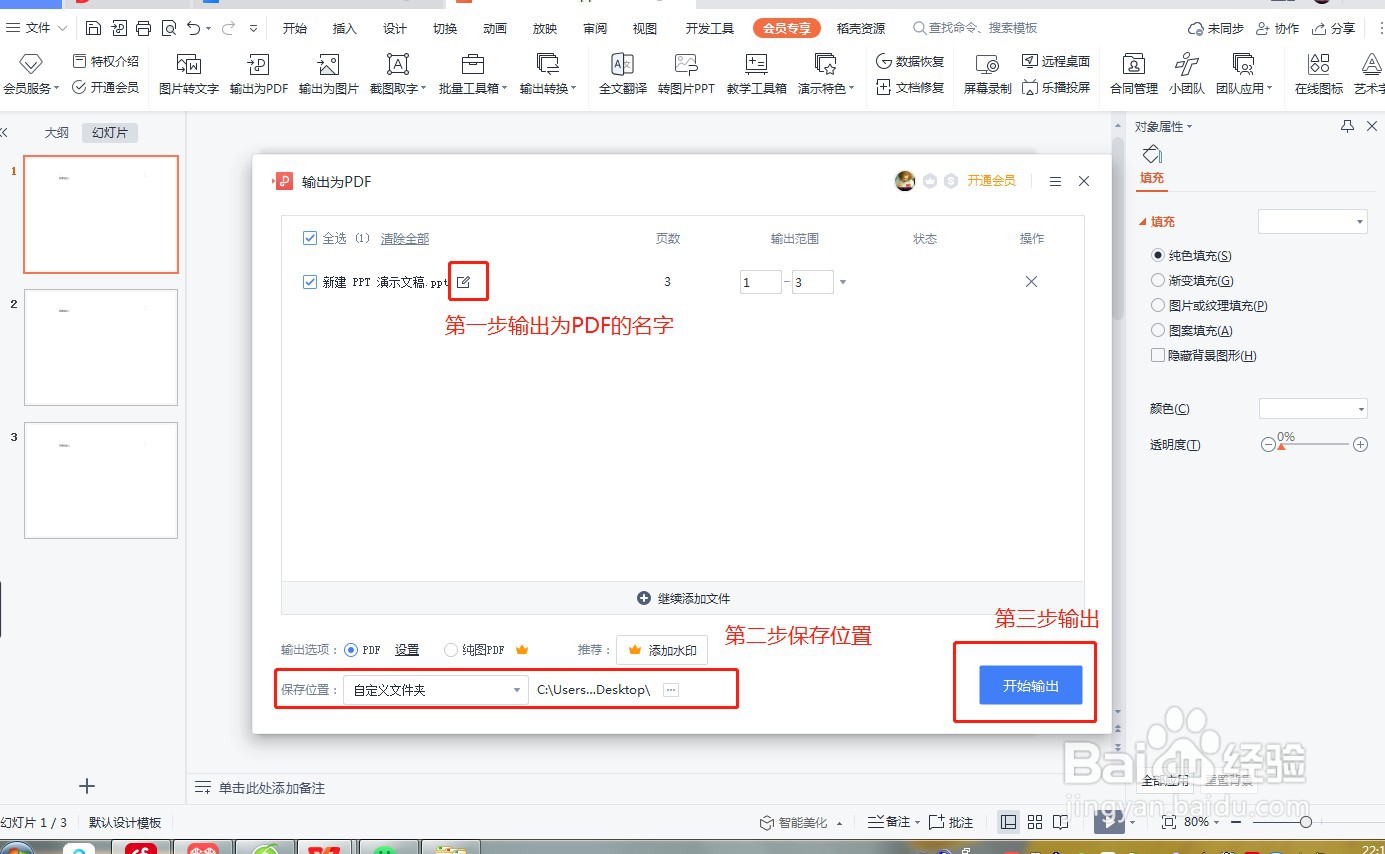The image size is (1385, 854).
Task: Switch to the 开发工具 ribbon tab
Action: coord(709,28)
